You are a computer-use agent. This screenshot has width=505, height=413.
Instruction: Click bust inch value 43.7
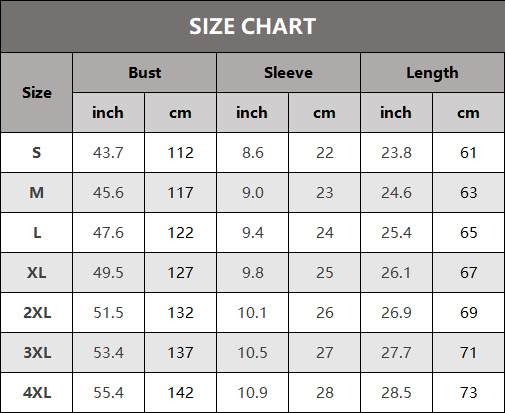108,153
